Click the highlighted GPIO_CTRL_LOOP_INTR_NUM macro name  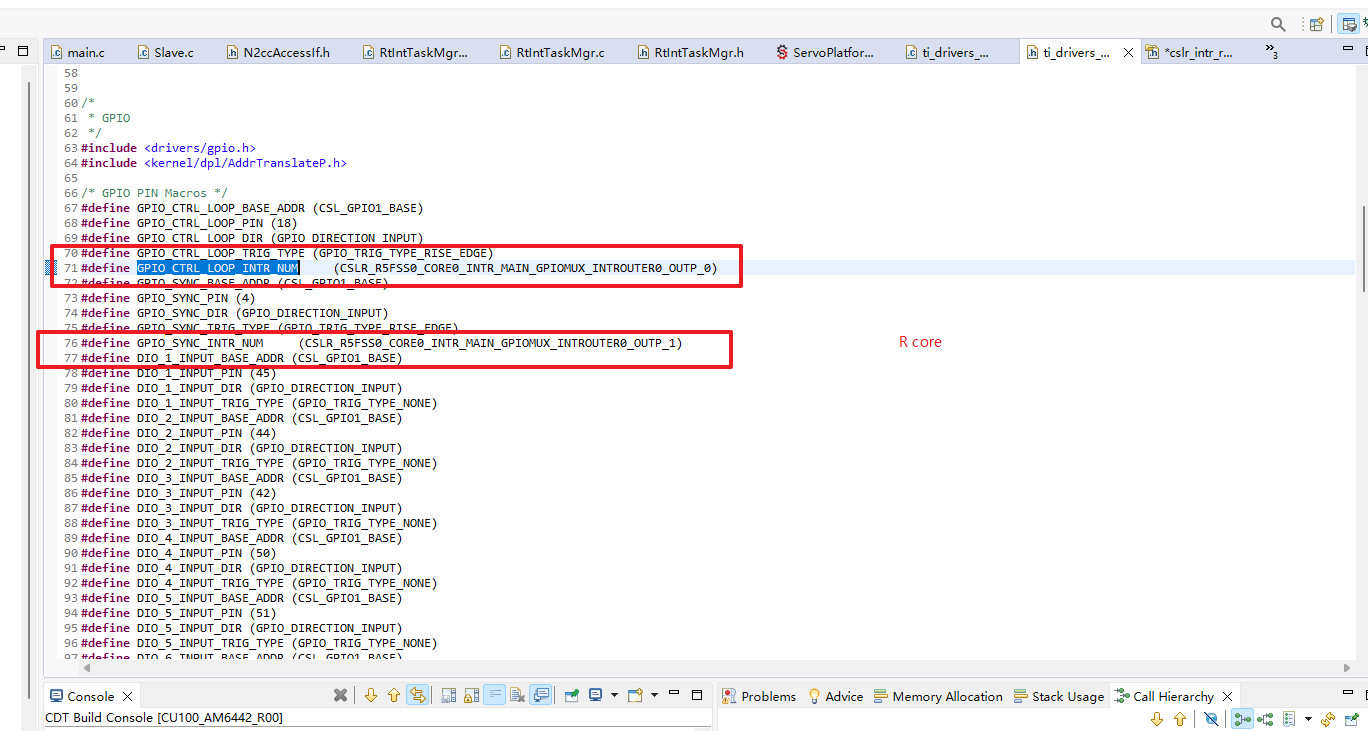coord(217,268)
